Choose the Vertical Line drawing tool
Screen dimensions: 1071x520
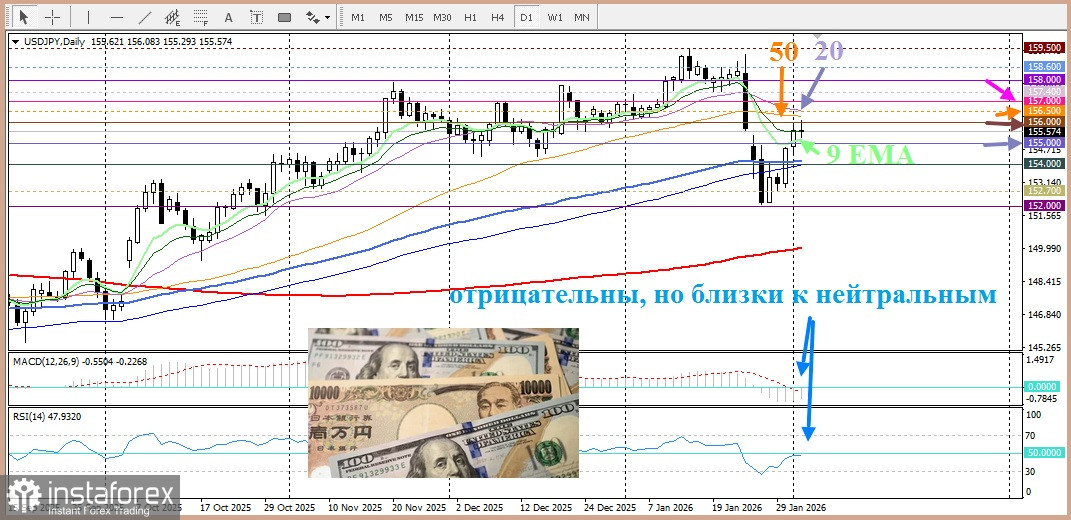click(89, 17)
